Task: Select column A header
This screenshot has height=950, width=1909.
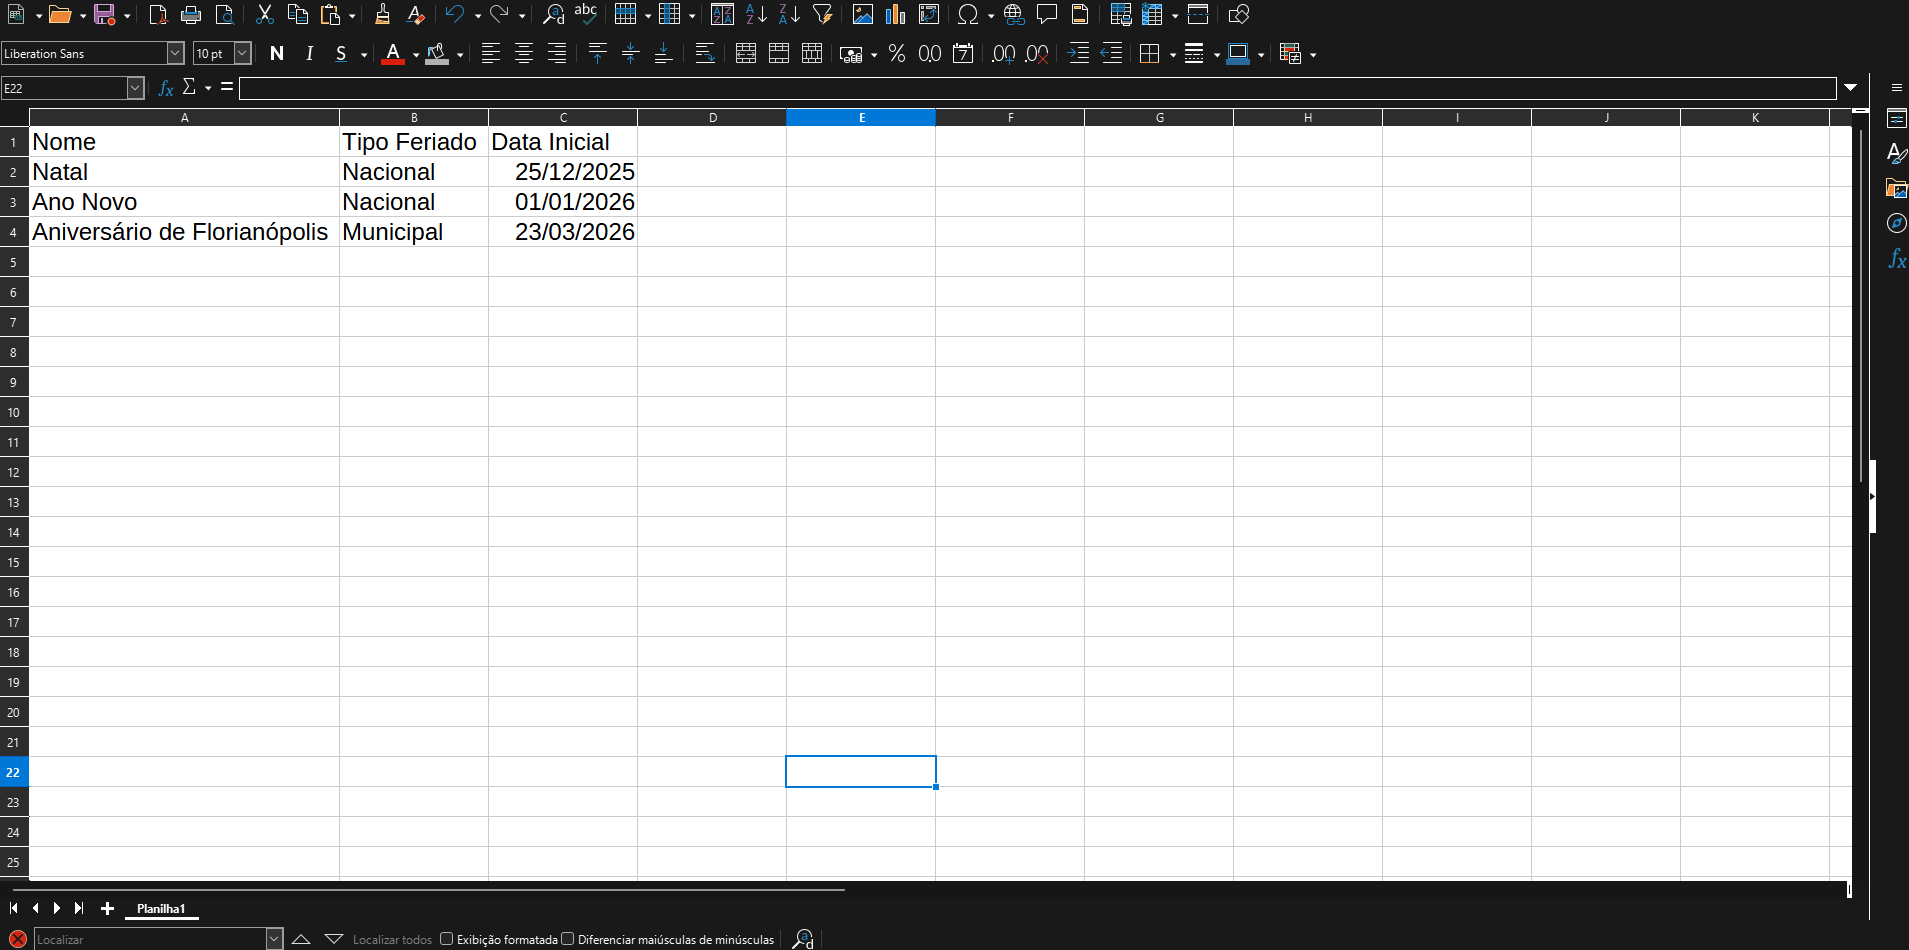Action: coord(184,118)
